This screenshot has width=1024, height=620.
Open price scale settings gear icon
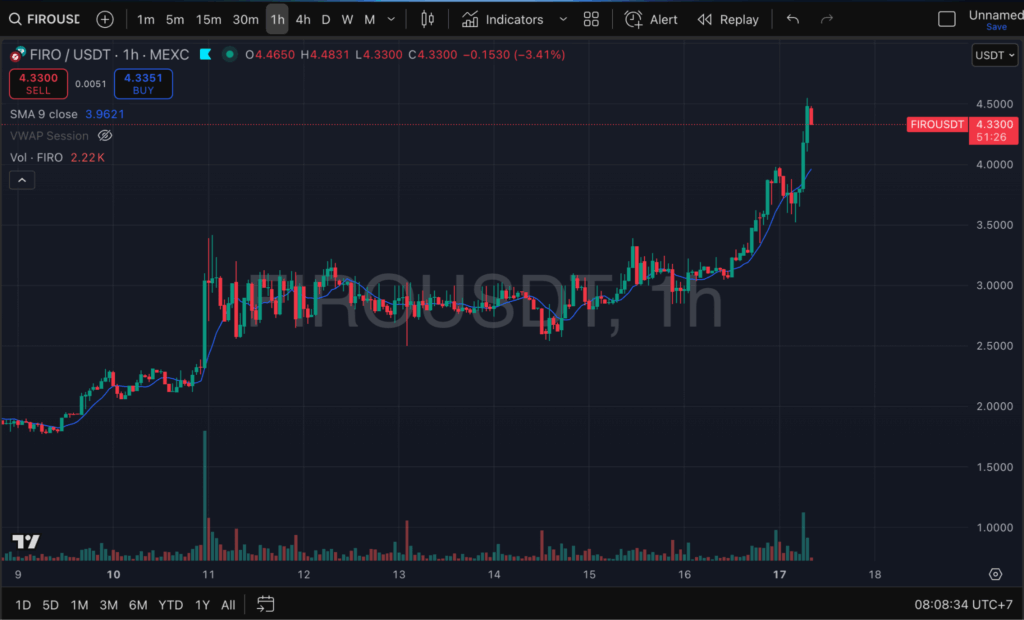click(x=995, y=574)
